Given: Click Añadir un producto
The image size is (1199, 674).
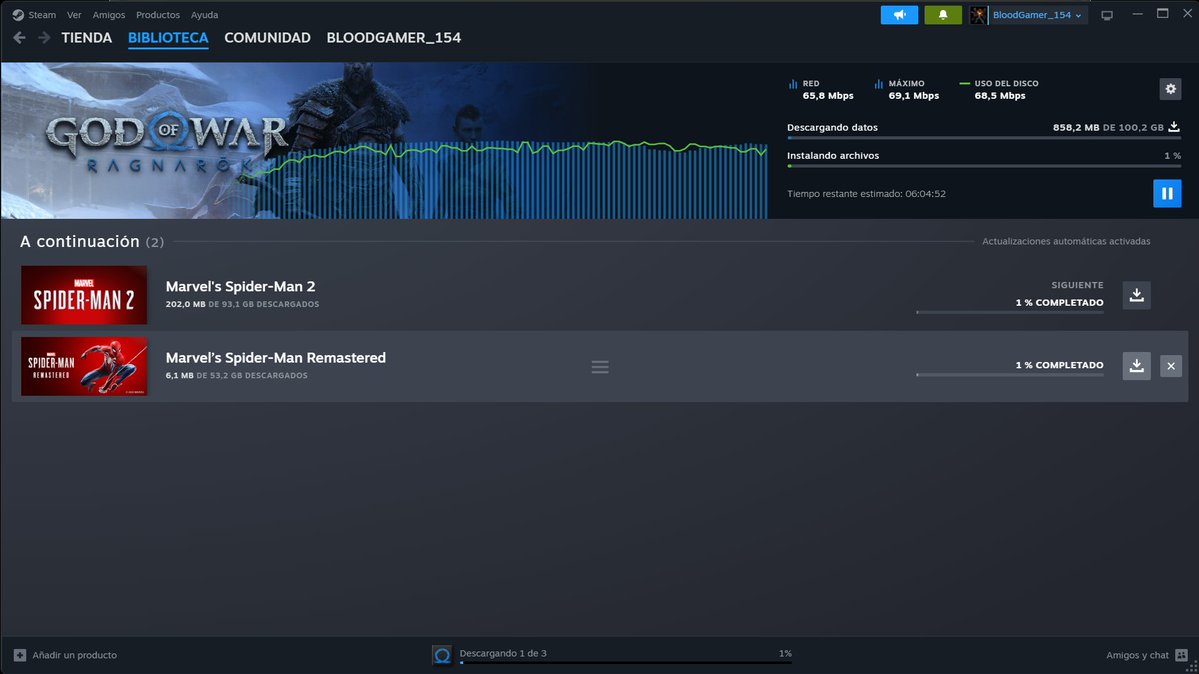Looking at the screenshot, I should tap(74, 655).
